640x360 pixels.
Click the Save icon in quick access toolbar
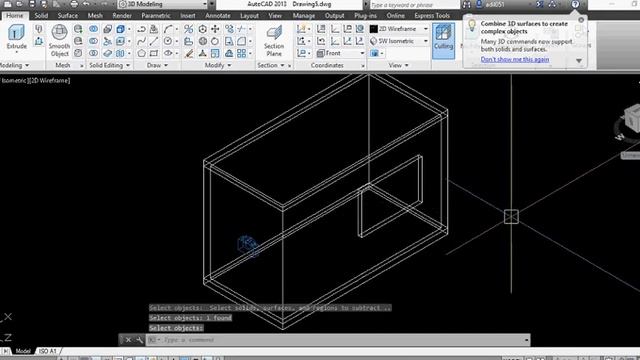[x=31, y=4]
